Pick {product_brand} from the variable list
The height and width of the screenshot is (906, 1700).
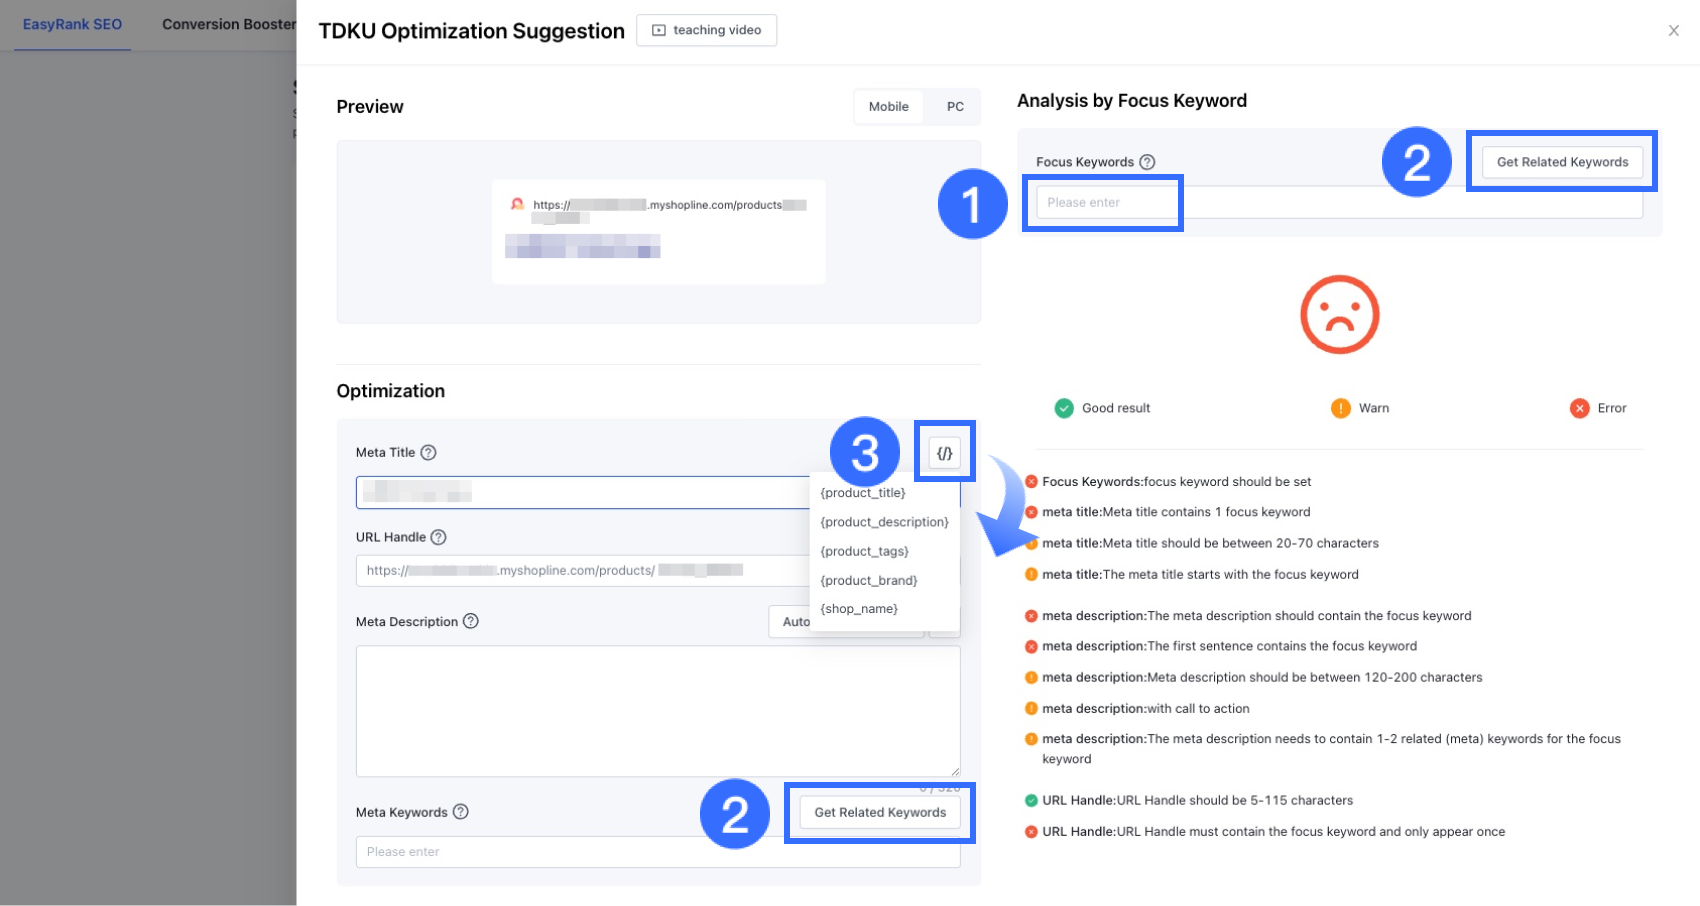[868, 580]
